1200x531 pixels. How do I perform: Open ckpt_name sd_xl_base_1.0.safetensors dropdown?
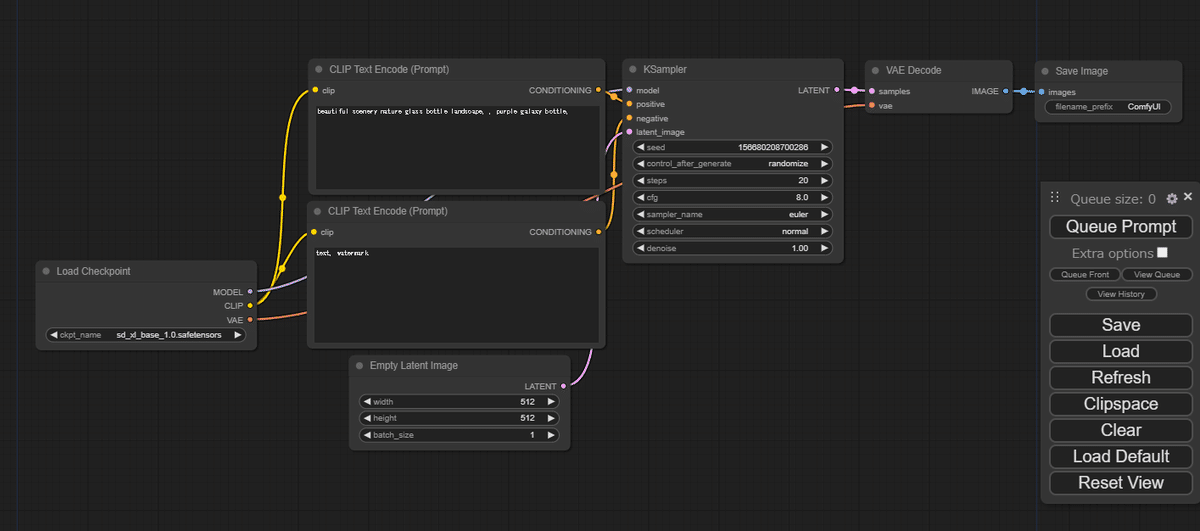146,335
